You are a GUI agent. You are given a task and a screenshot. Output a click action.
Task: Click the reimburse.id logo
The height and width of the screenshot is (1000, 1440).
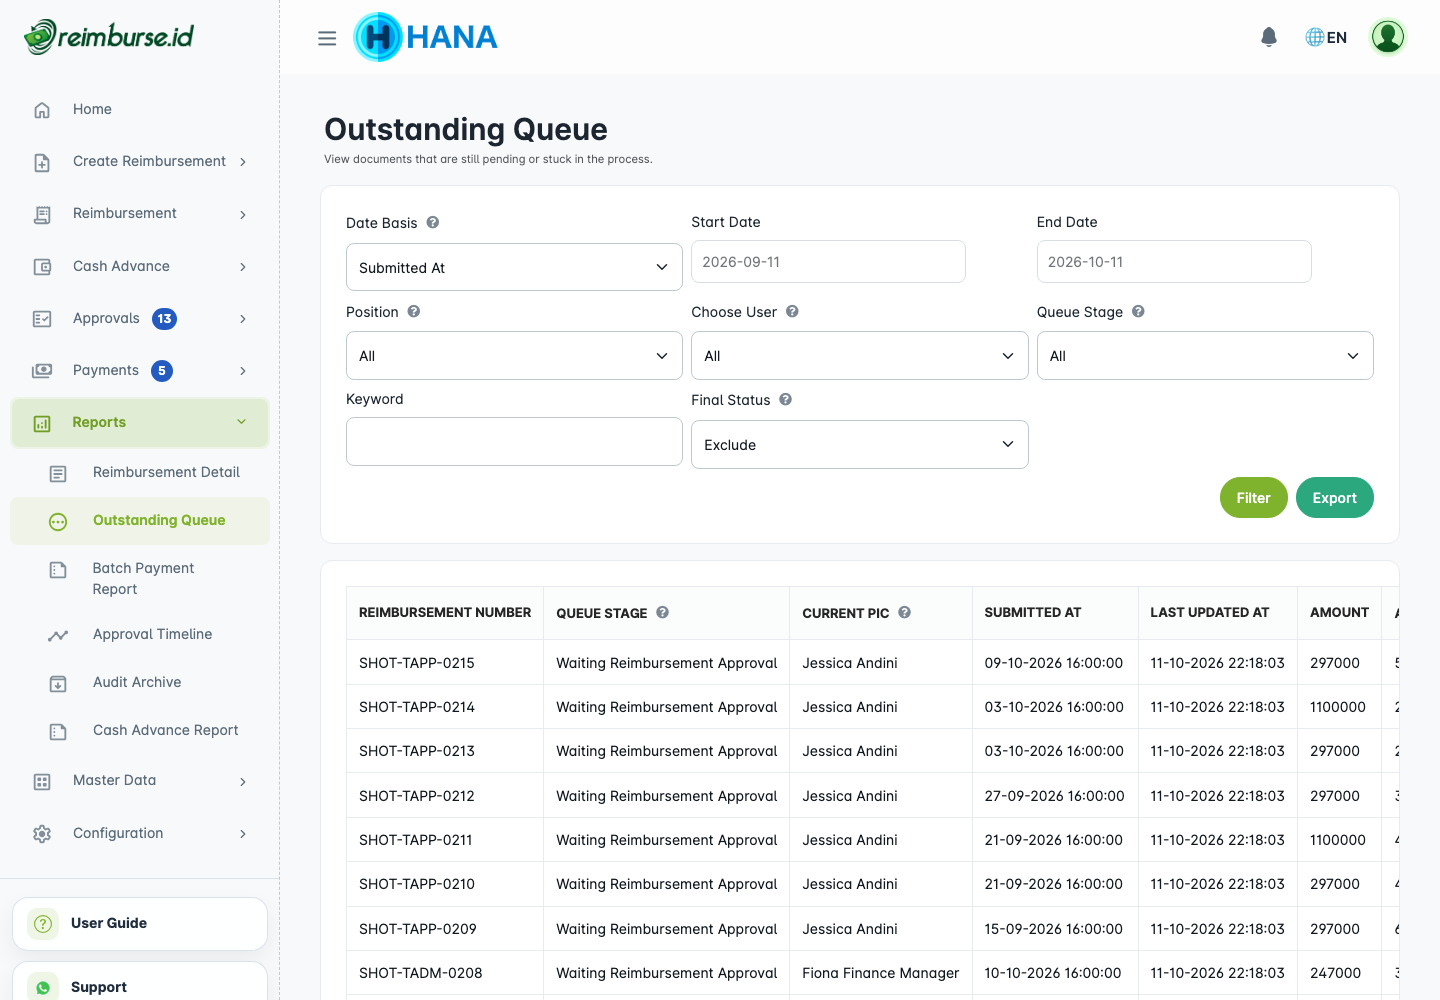click(x=109, y=37)
